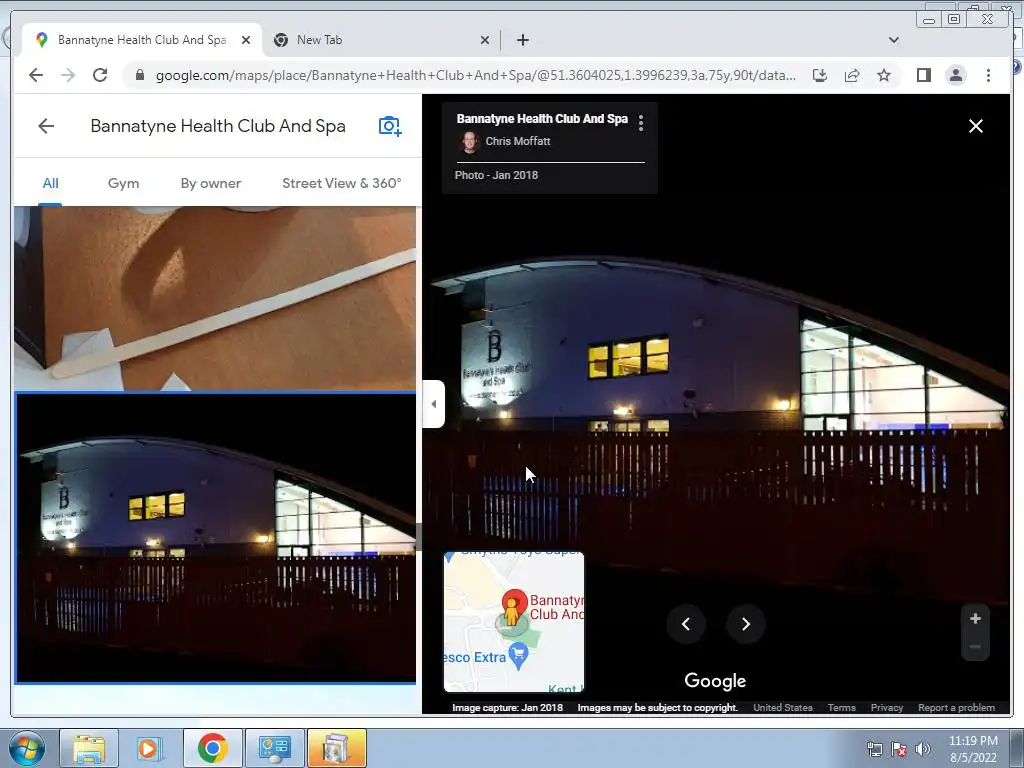1024x768 pixels.
Task: Click the Chris Moffatt profile picture
Action: [x=469, y=141]
